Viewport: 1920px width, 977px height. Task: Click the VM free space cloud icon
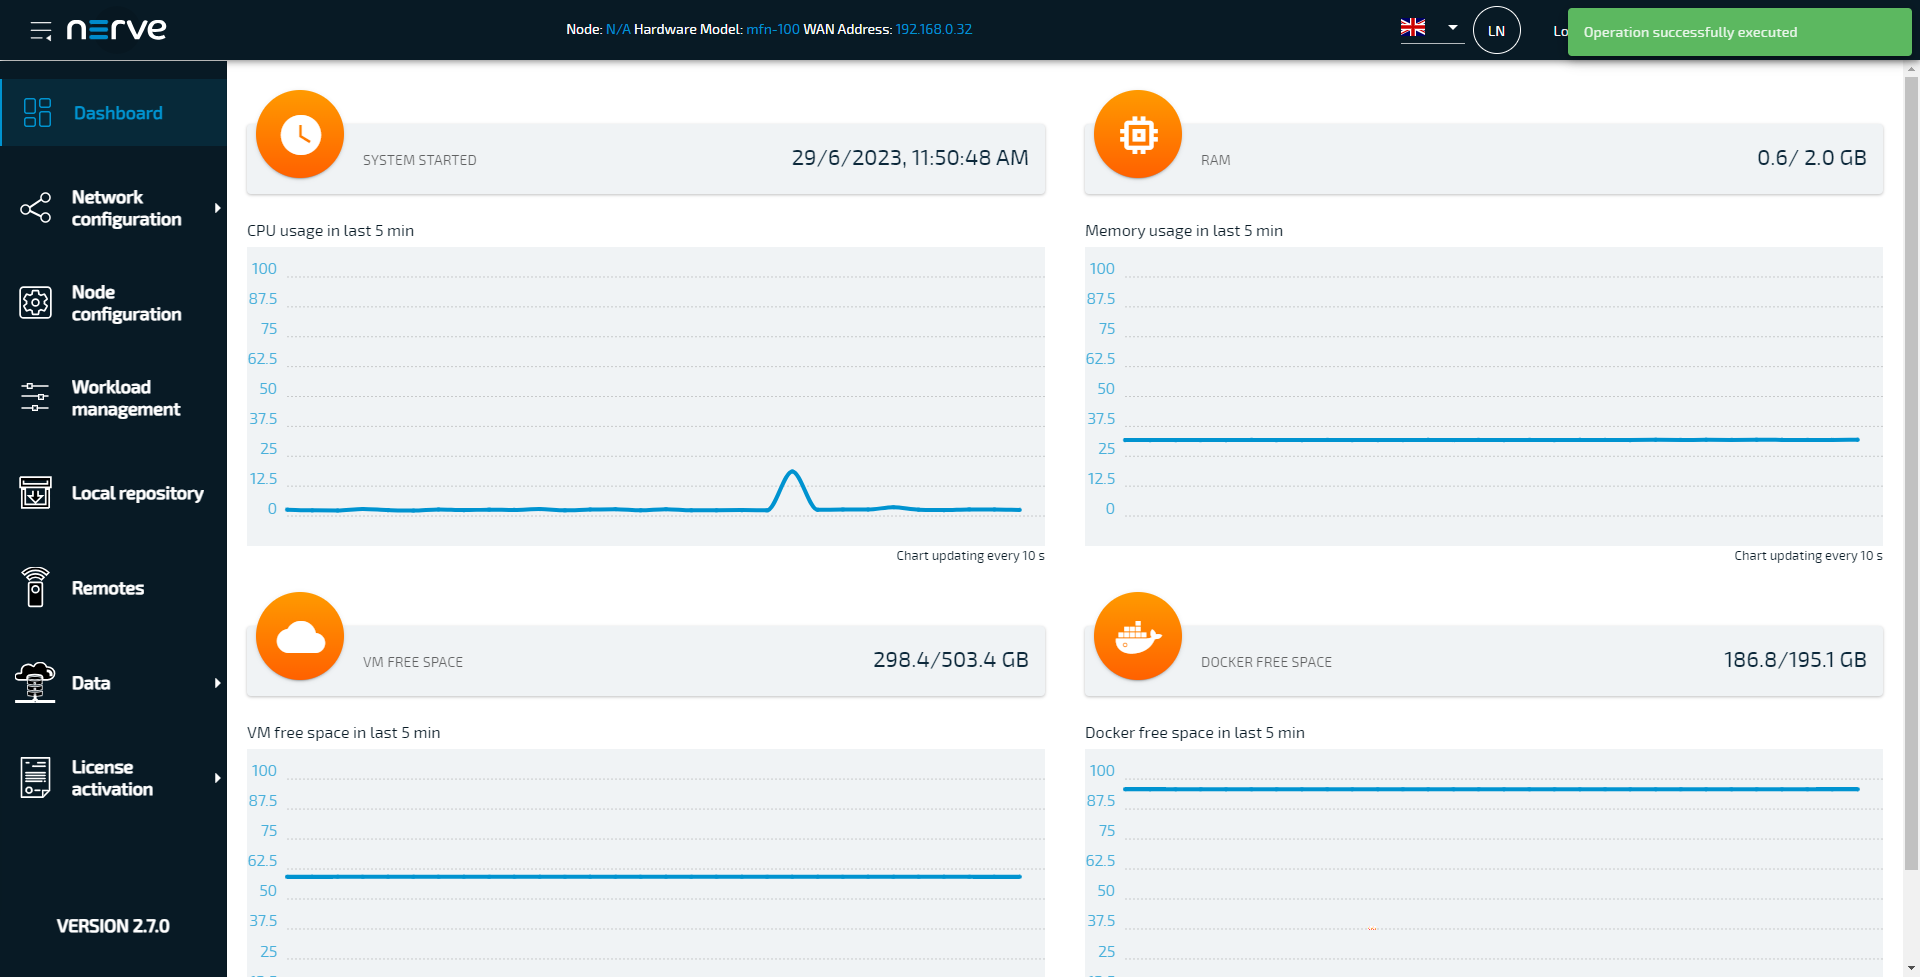[x=300, y=636]
